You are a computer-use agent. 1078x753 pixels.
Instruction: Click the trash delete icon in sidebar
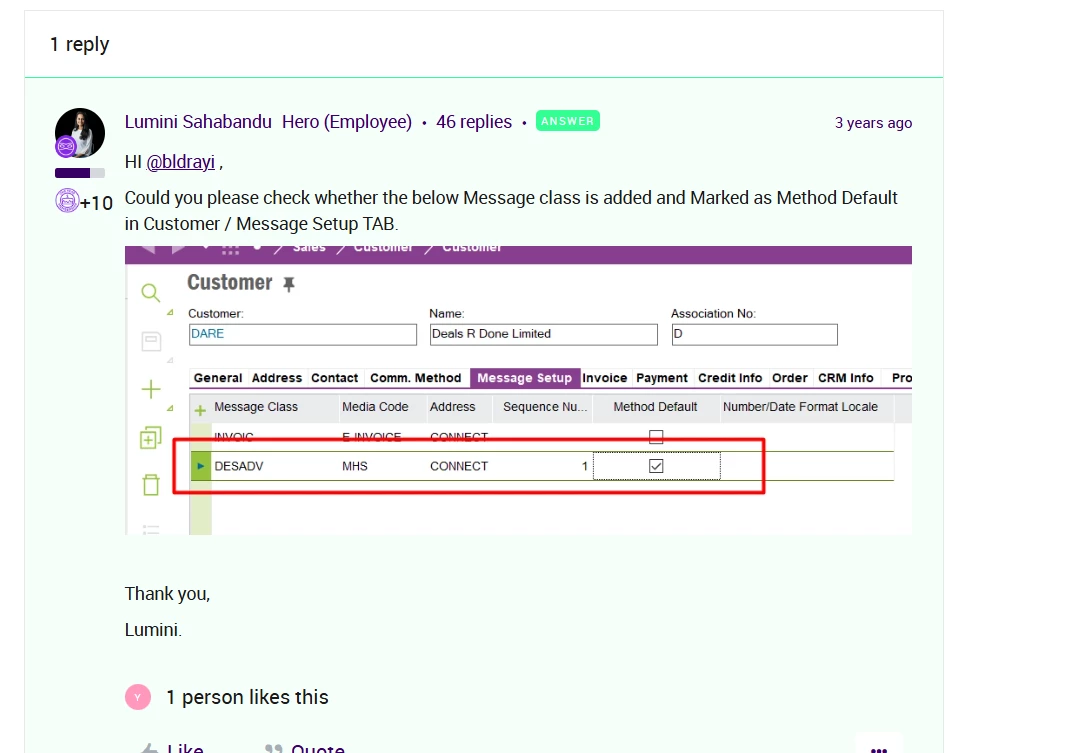pos(151,485)
